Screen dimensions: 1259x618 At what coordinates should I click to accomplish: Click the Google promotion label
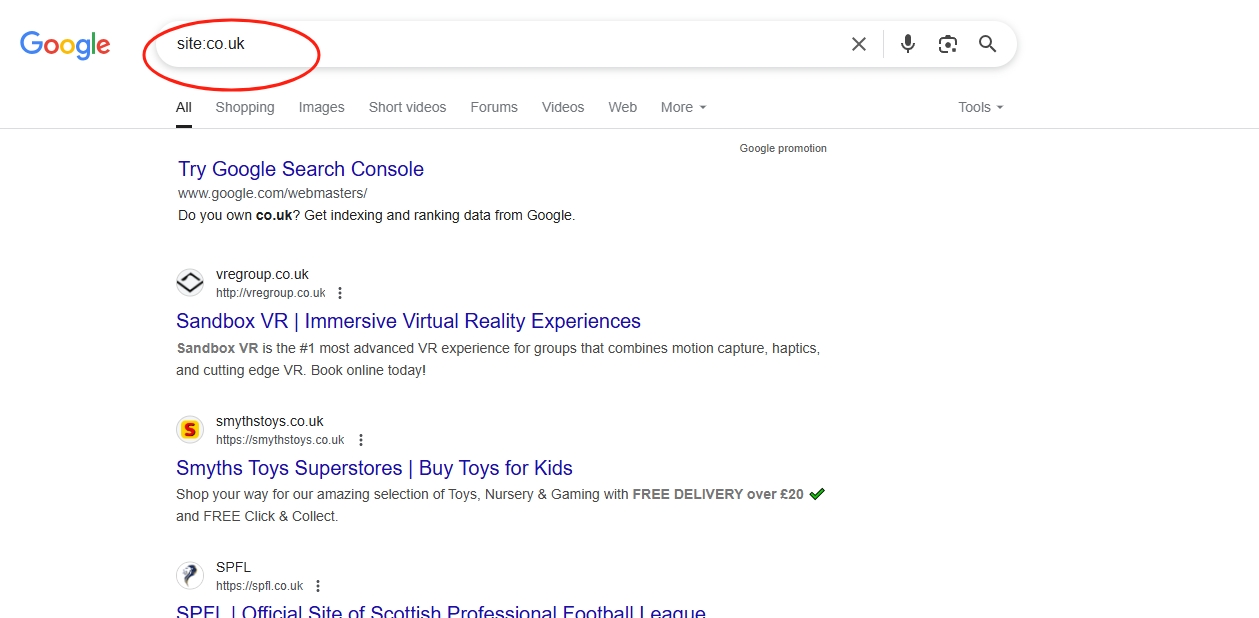coord(783,148)
